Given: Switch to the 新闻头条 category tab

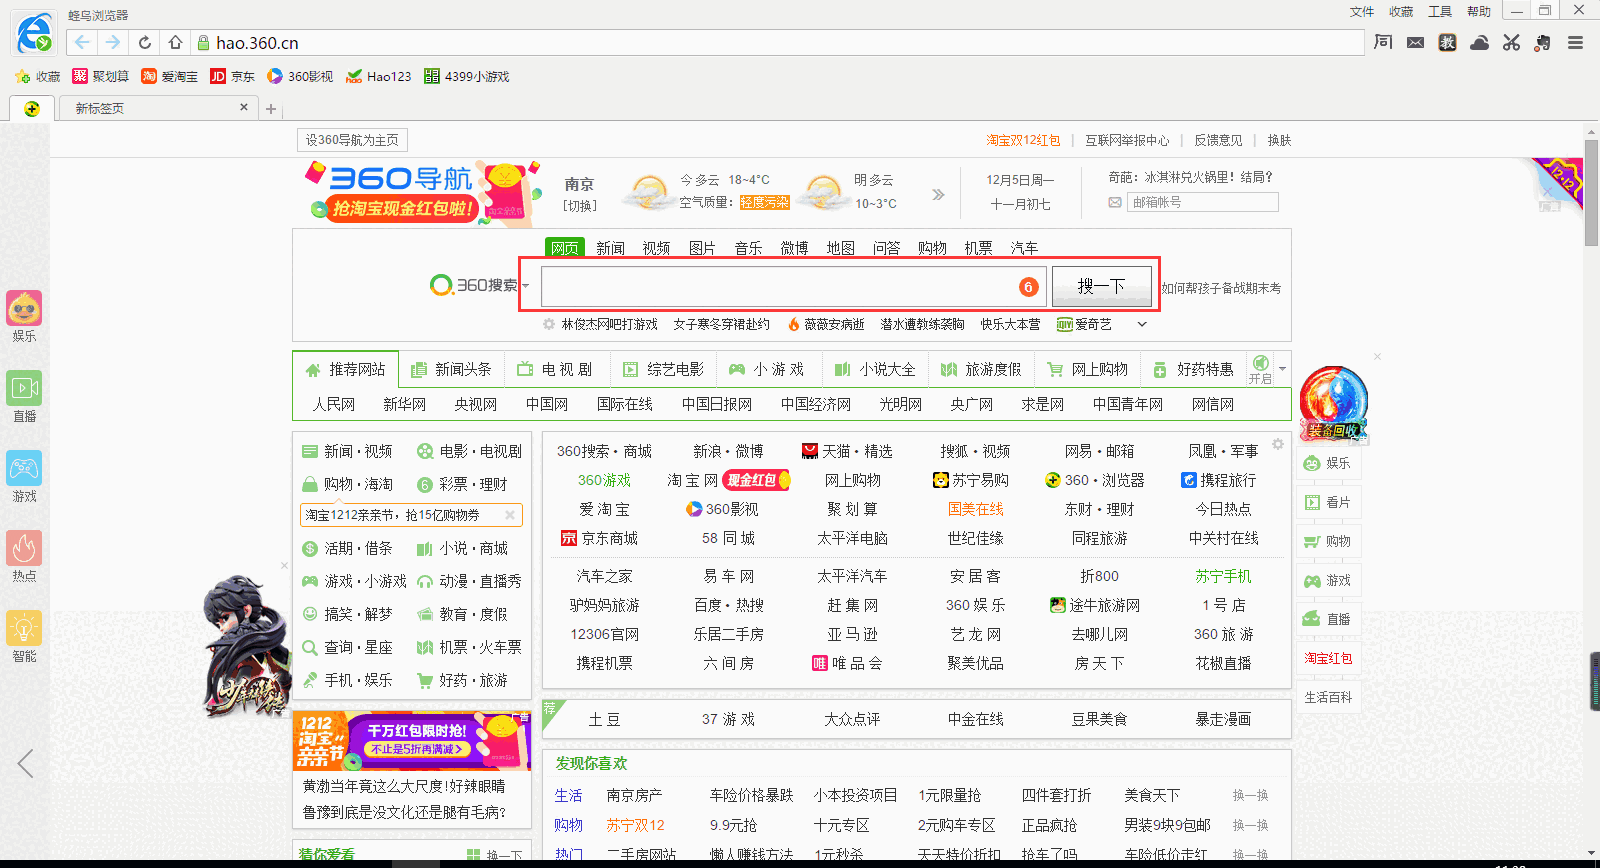Looking at the screenshot, I should tap(452, 369).
